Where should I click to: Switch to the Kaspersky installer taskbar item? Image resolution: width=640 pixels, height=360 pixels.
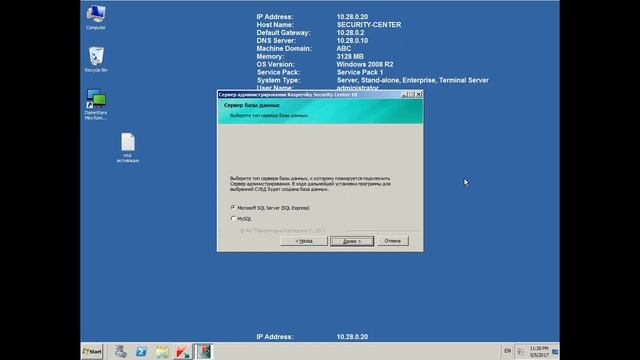(x=204, y=351)
